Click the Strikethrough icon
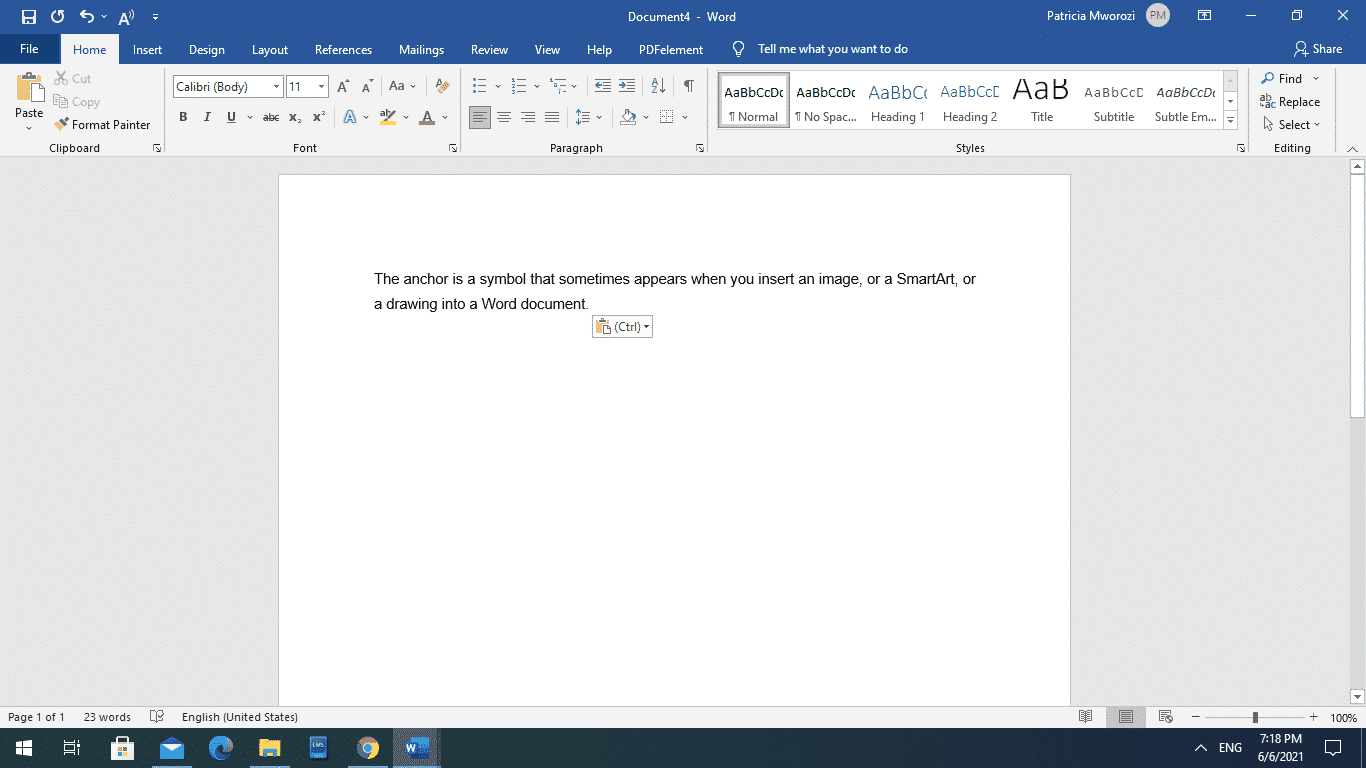 [x=270, y=117]
